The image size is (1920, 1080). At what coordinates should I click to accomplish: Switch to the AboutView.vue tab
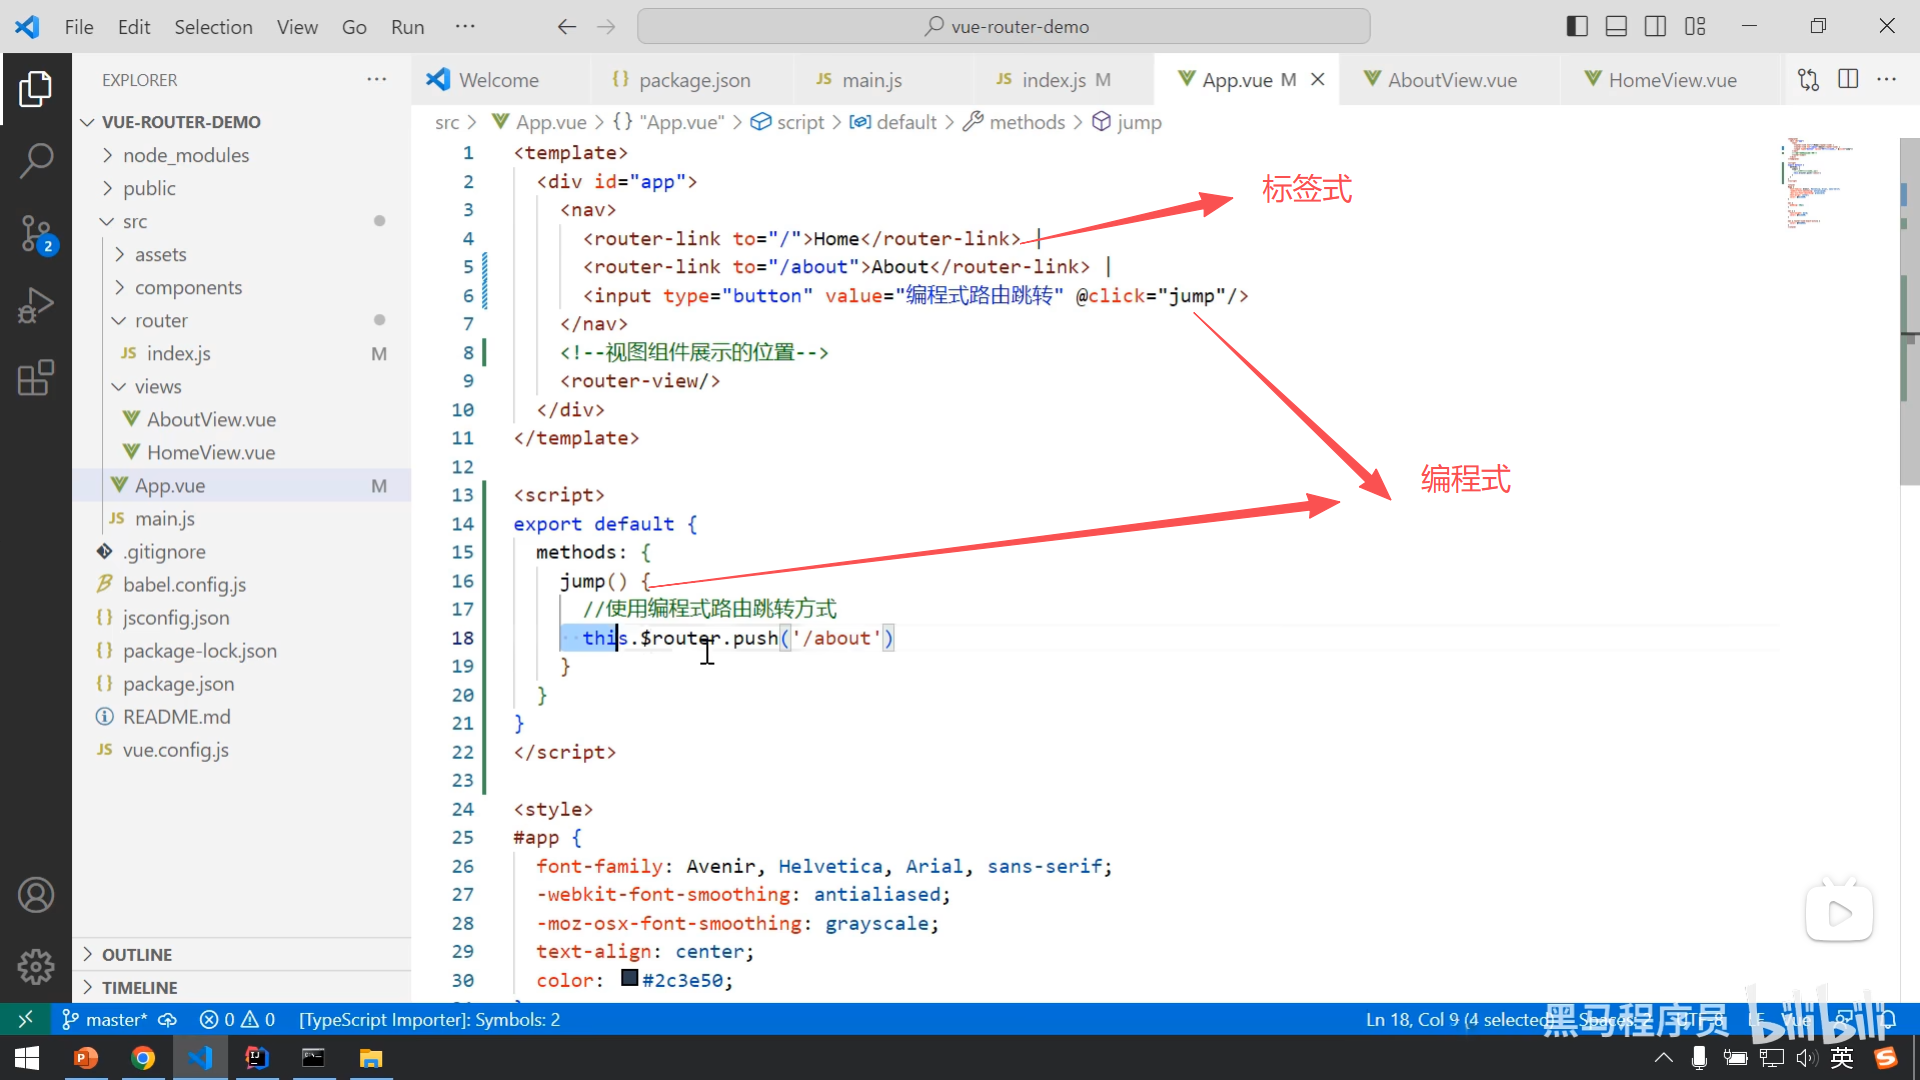pos(1451,80)
